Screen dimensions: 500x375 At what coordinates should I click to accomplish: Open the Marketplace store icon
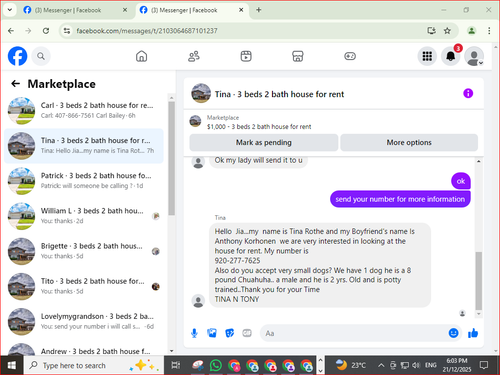298,56
